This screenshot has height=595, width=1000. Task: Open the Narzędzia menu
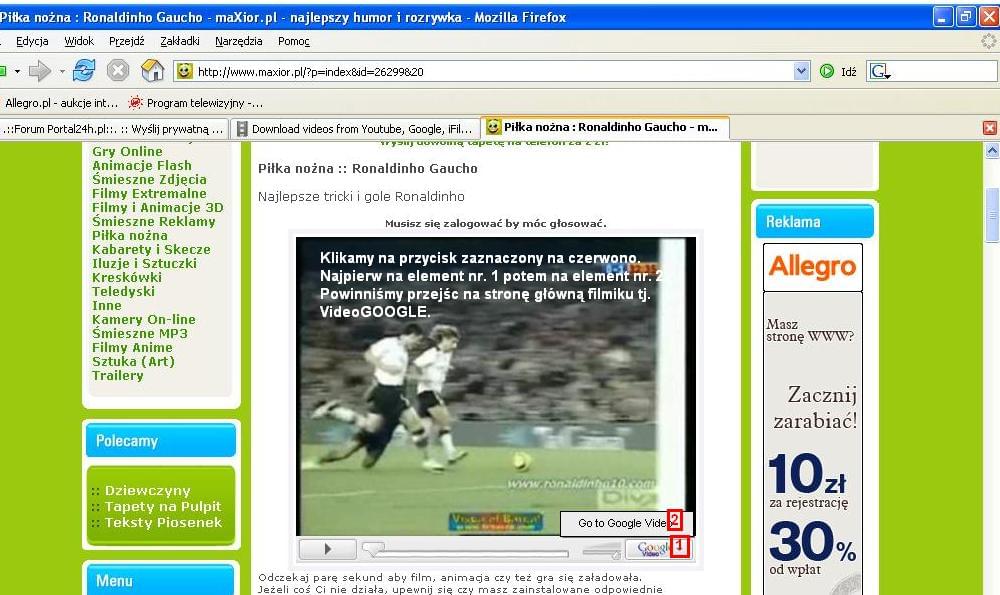point(239,41)
